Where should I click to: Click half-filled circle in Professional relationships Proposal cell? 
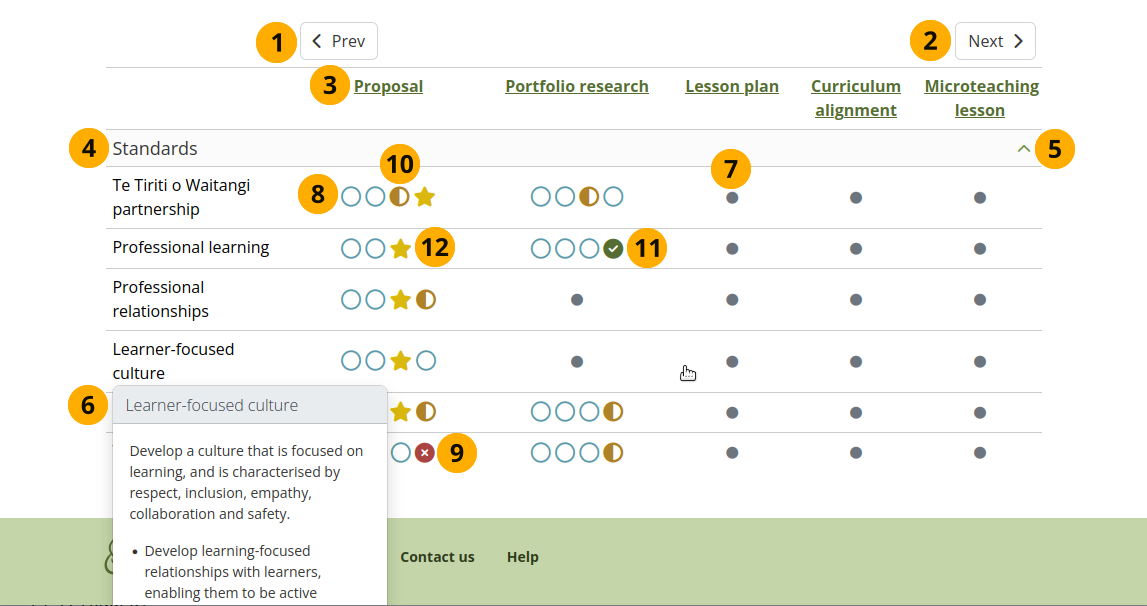coord(426,299)
